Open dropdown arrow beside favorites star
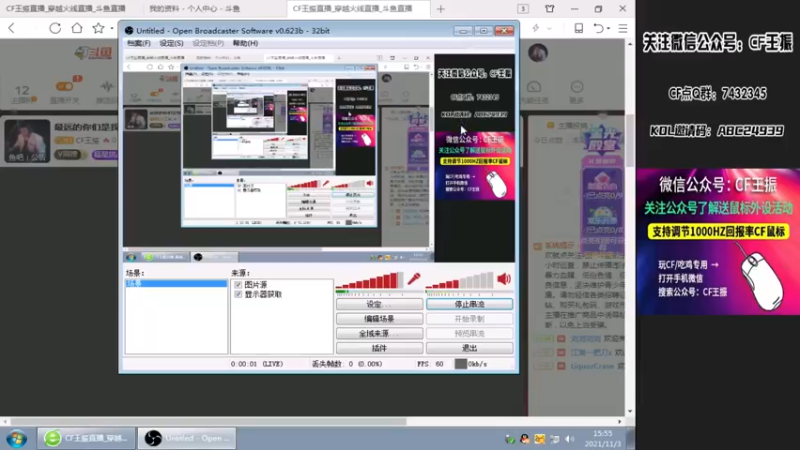The width and height of the screenshot is (800, 450). 112,29
